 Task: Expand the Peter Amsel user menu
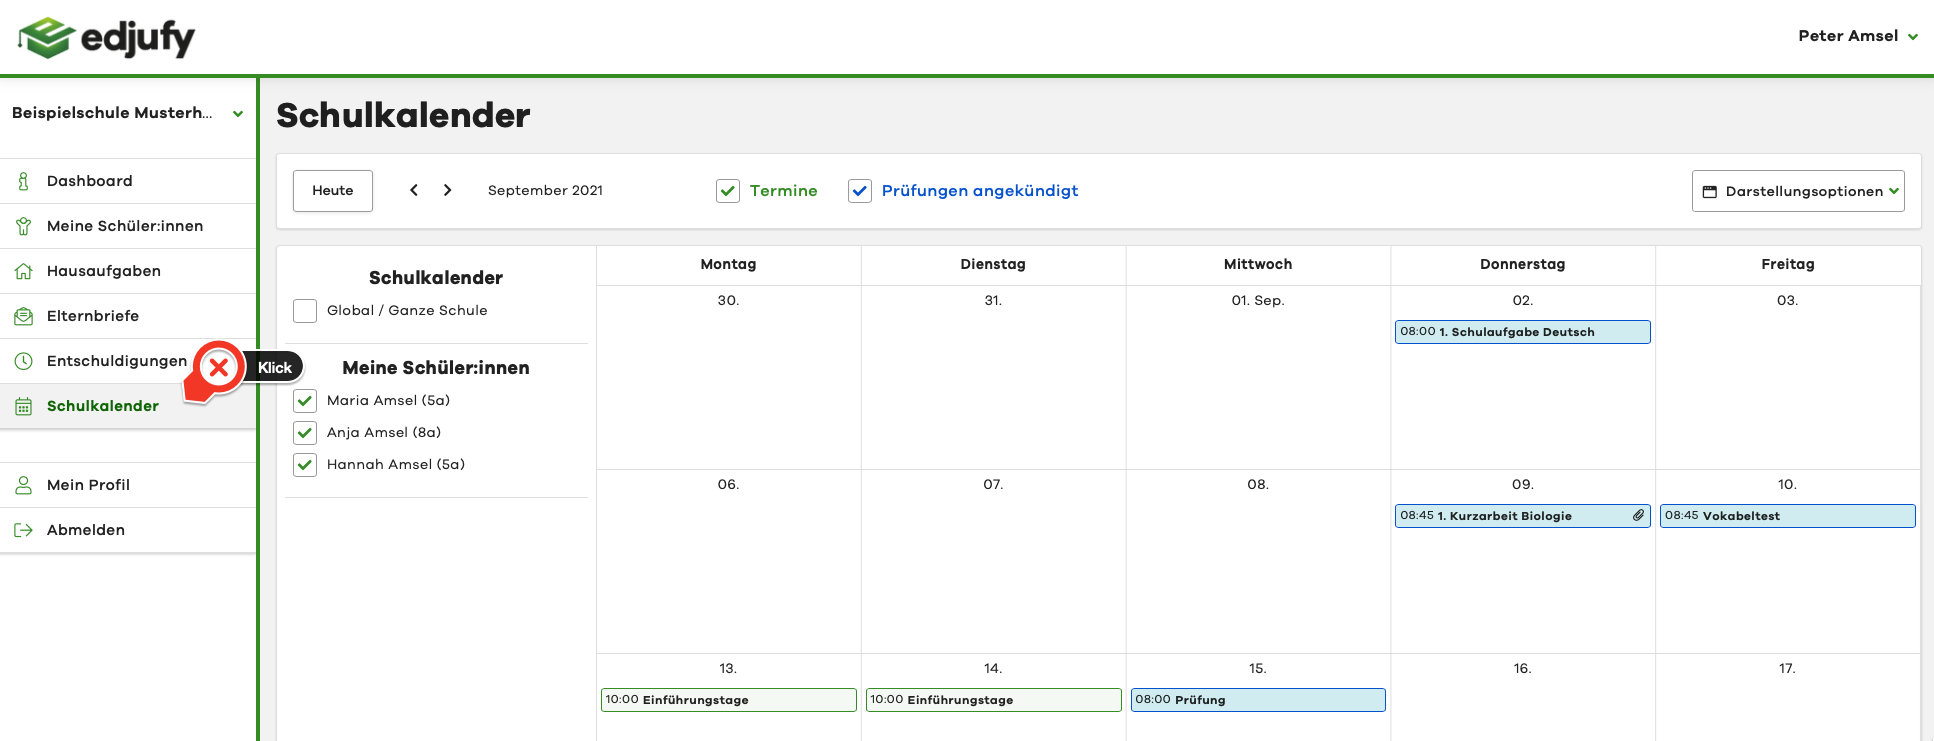point(1857,36)
